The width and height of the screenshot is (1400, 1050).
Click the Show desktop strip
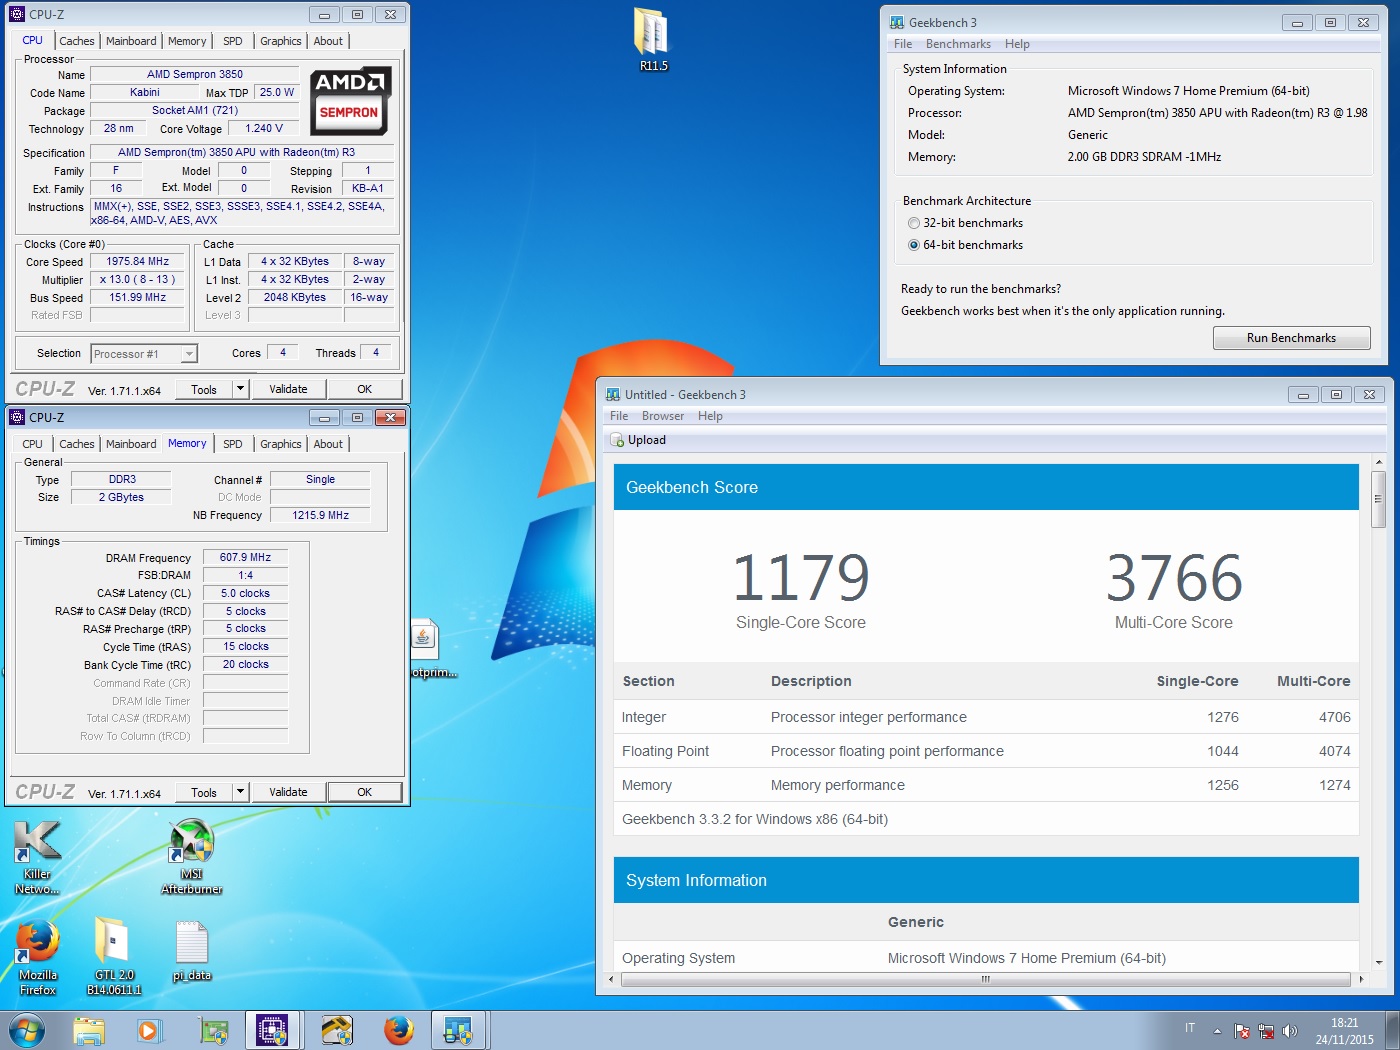pos(1392,1030)
